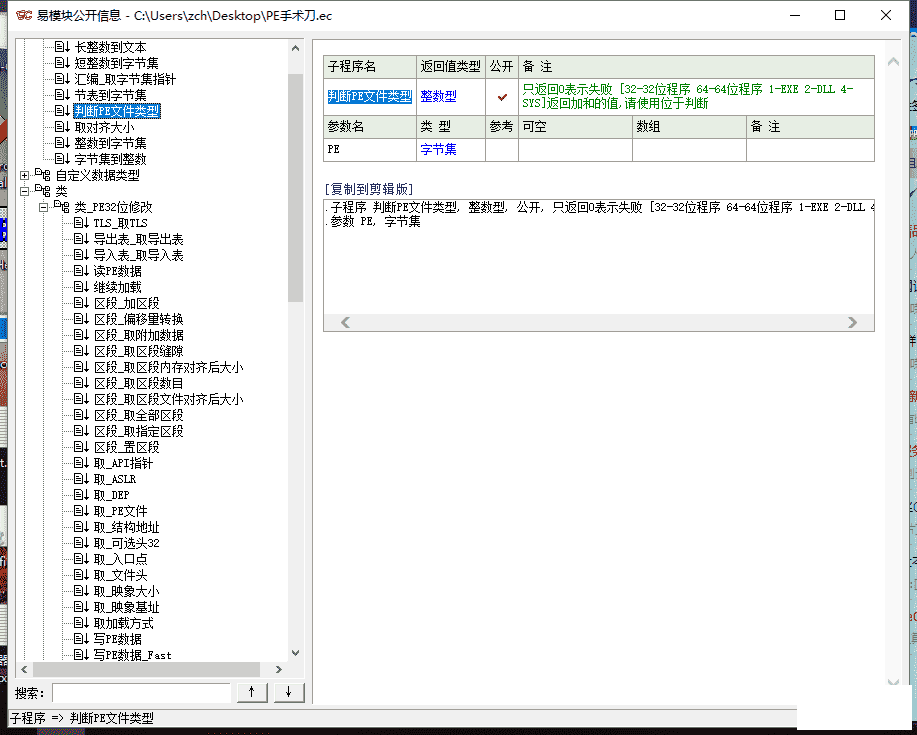The width and height of the screenshot is (917, 735).
Task: Click the subroutine icon beside TLS_取TLS
Action: pyautogui.click(x=81, y=223)
